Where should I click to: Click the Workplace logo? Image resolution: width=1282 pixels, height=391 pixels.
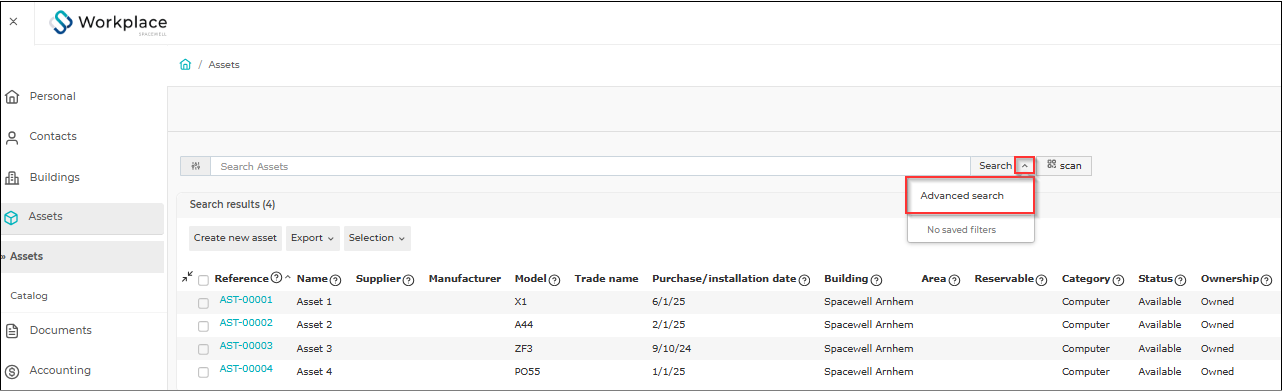(x=109, y=23)
